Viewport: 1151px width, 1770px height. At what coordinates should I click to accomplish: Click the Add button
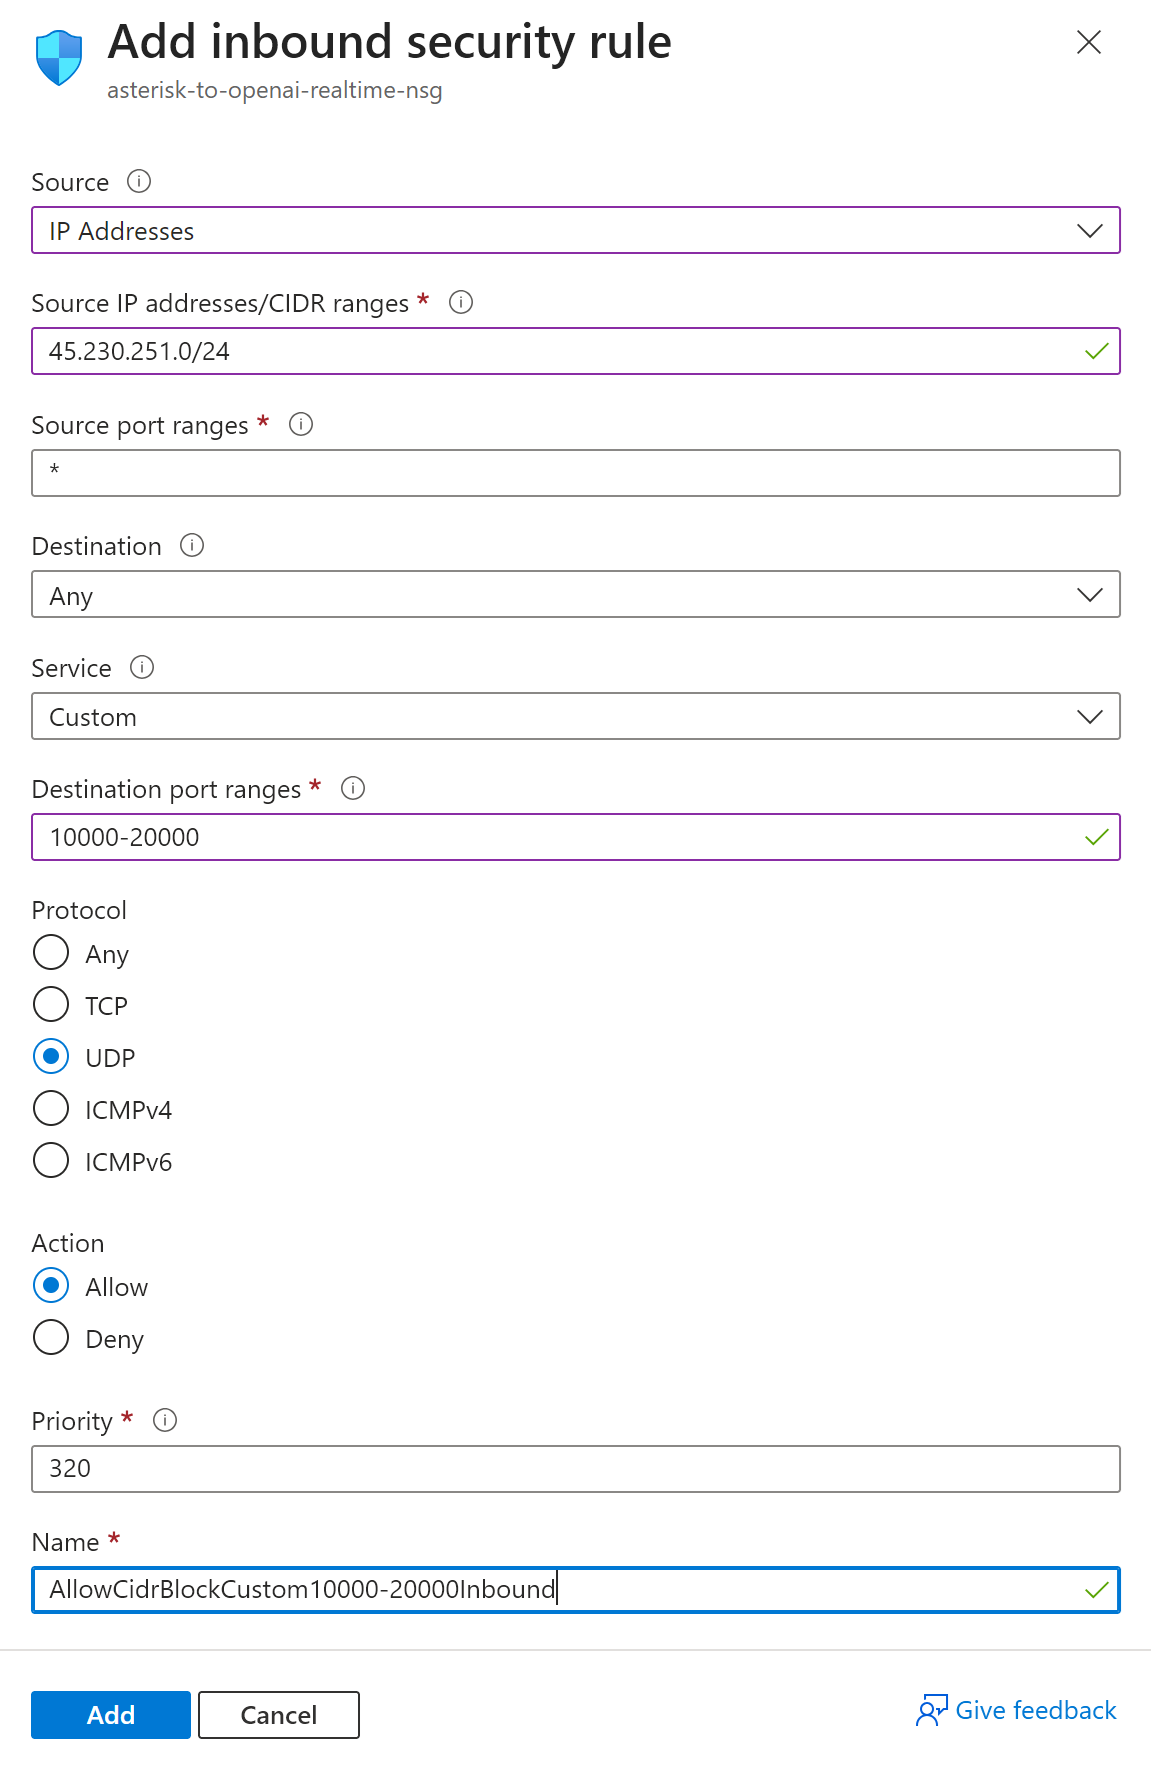[111, 1715]
